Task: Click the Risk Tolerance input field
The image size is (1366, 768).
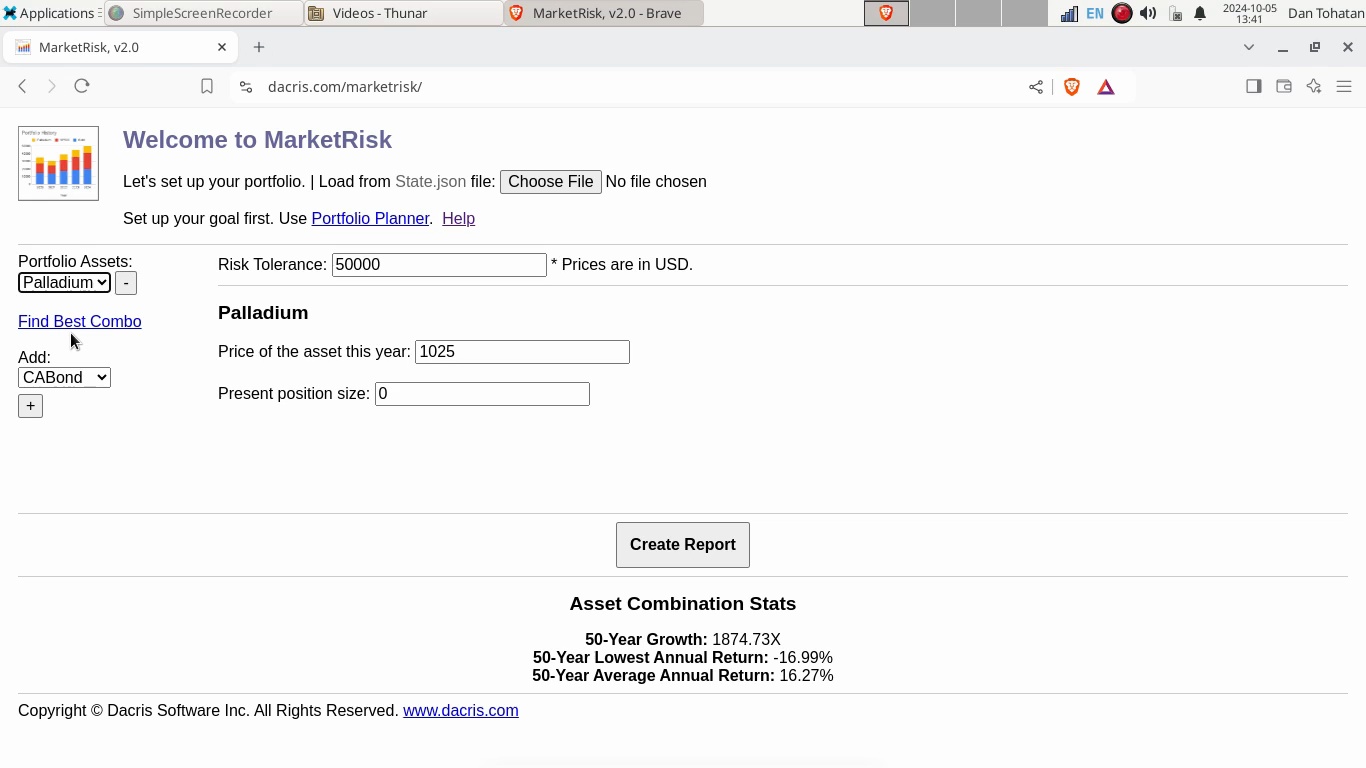Action: point(439,265)
